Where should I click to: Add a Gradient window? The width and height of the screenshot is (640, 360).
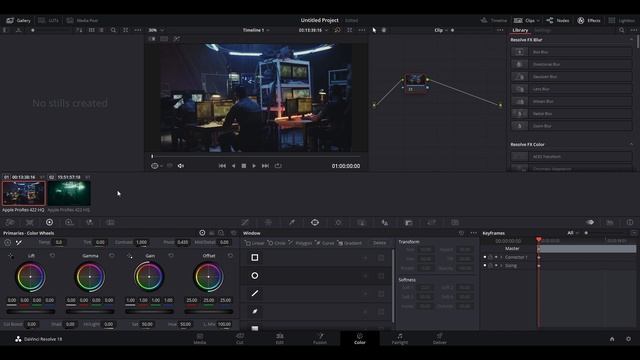tap(349, 243)
